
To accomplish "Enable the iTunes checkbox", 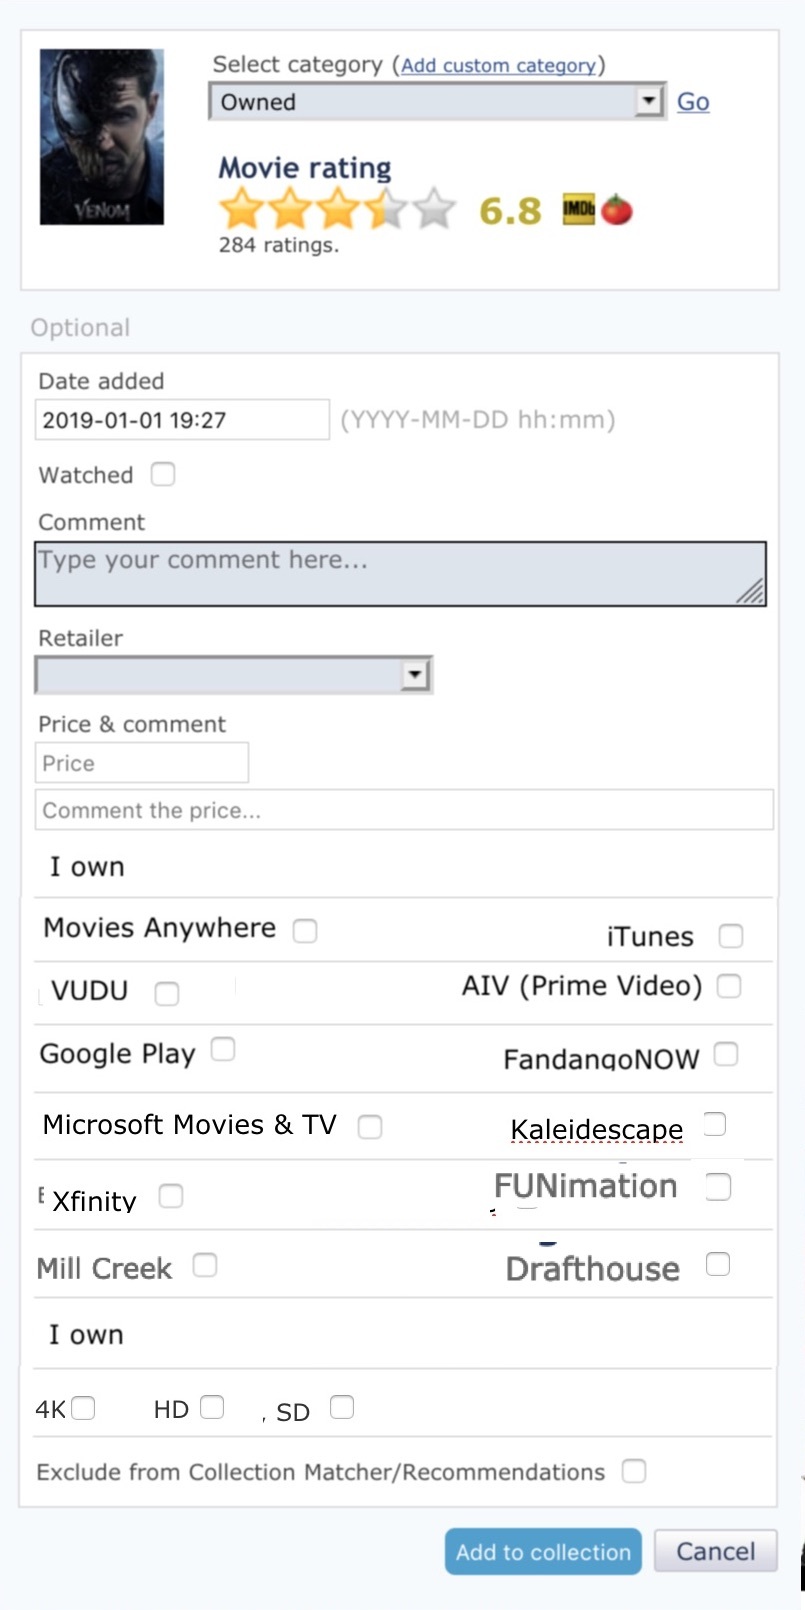I will point(731,936).
